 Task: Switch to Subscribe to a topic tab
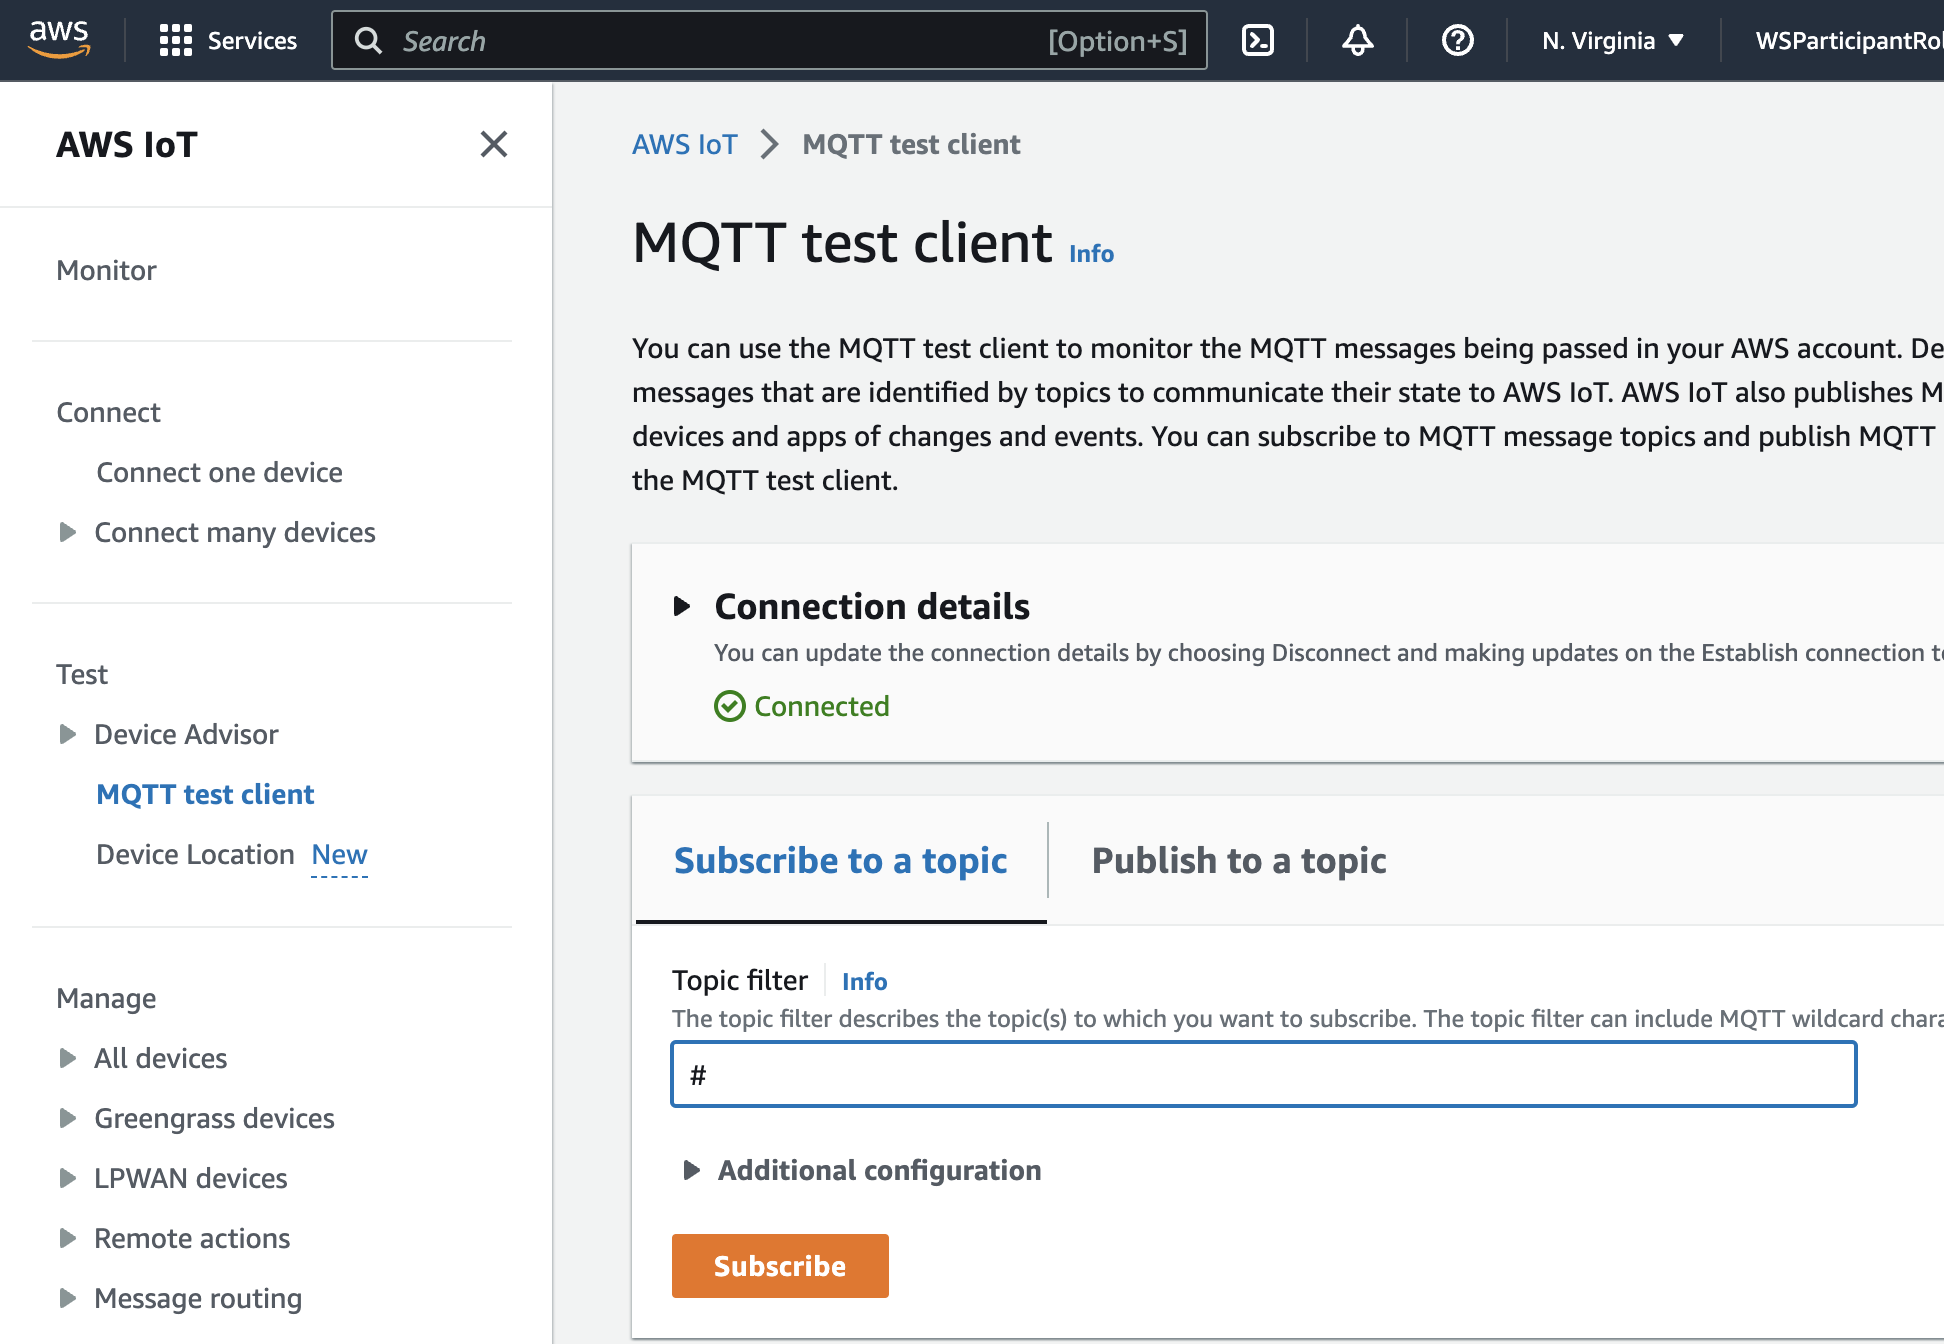(x=840, y=860)
